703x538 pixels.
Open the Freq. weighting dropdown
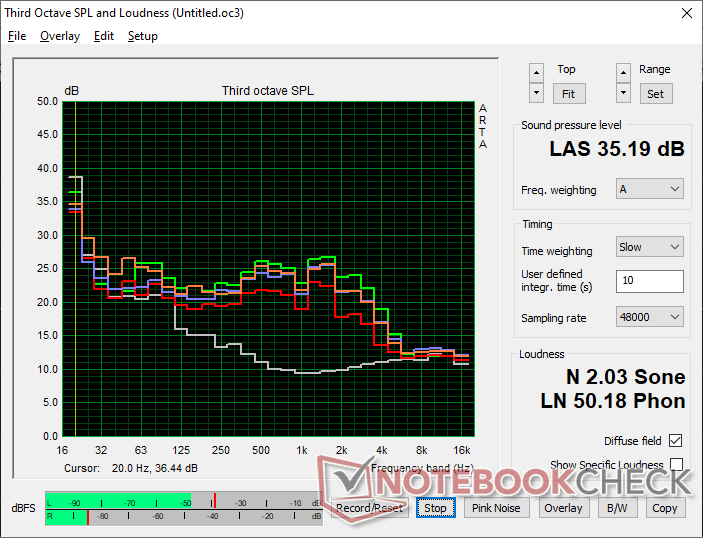650,189
